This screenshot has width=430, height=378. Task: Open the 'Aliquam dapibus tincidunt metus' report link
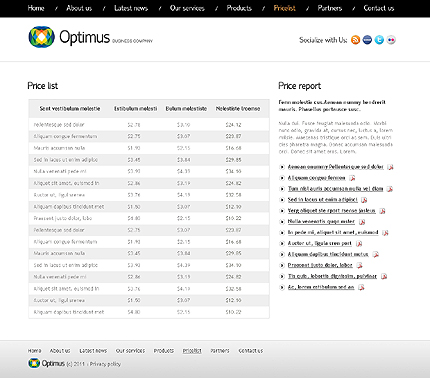(328, 254)
